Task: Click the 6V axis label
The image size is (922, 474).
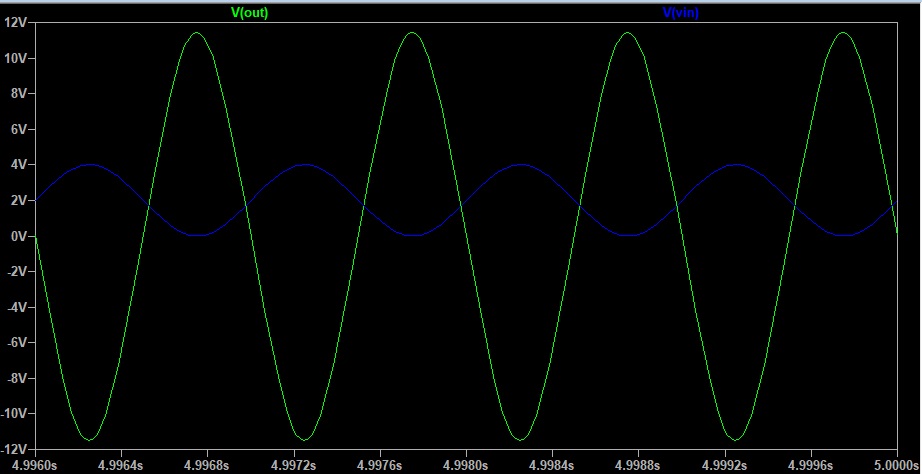Action: click(x=19, y=129)
